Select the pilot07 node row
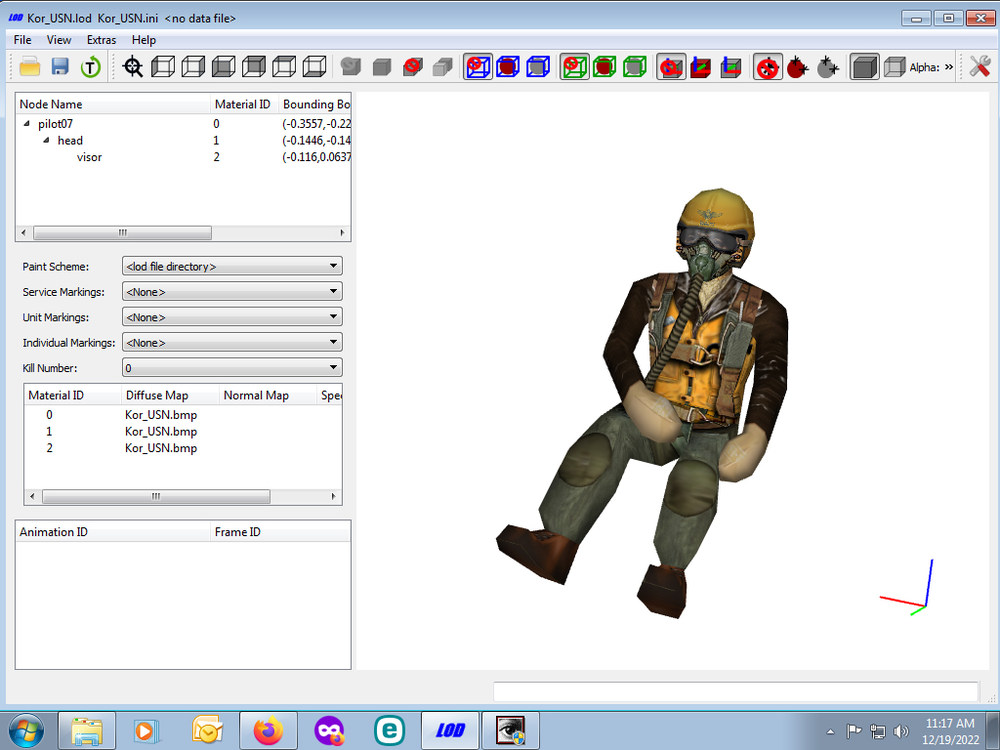1000x750 pixels. (x=184, y=124)
